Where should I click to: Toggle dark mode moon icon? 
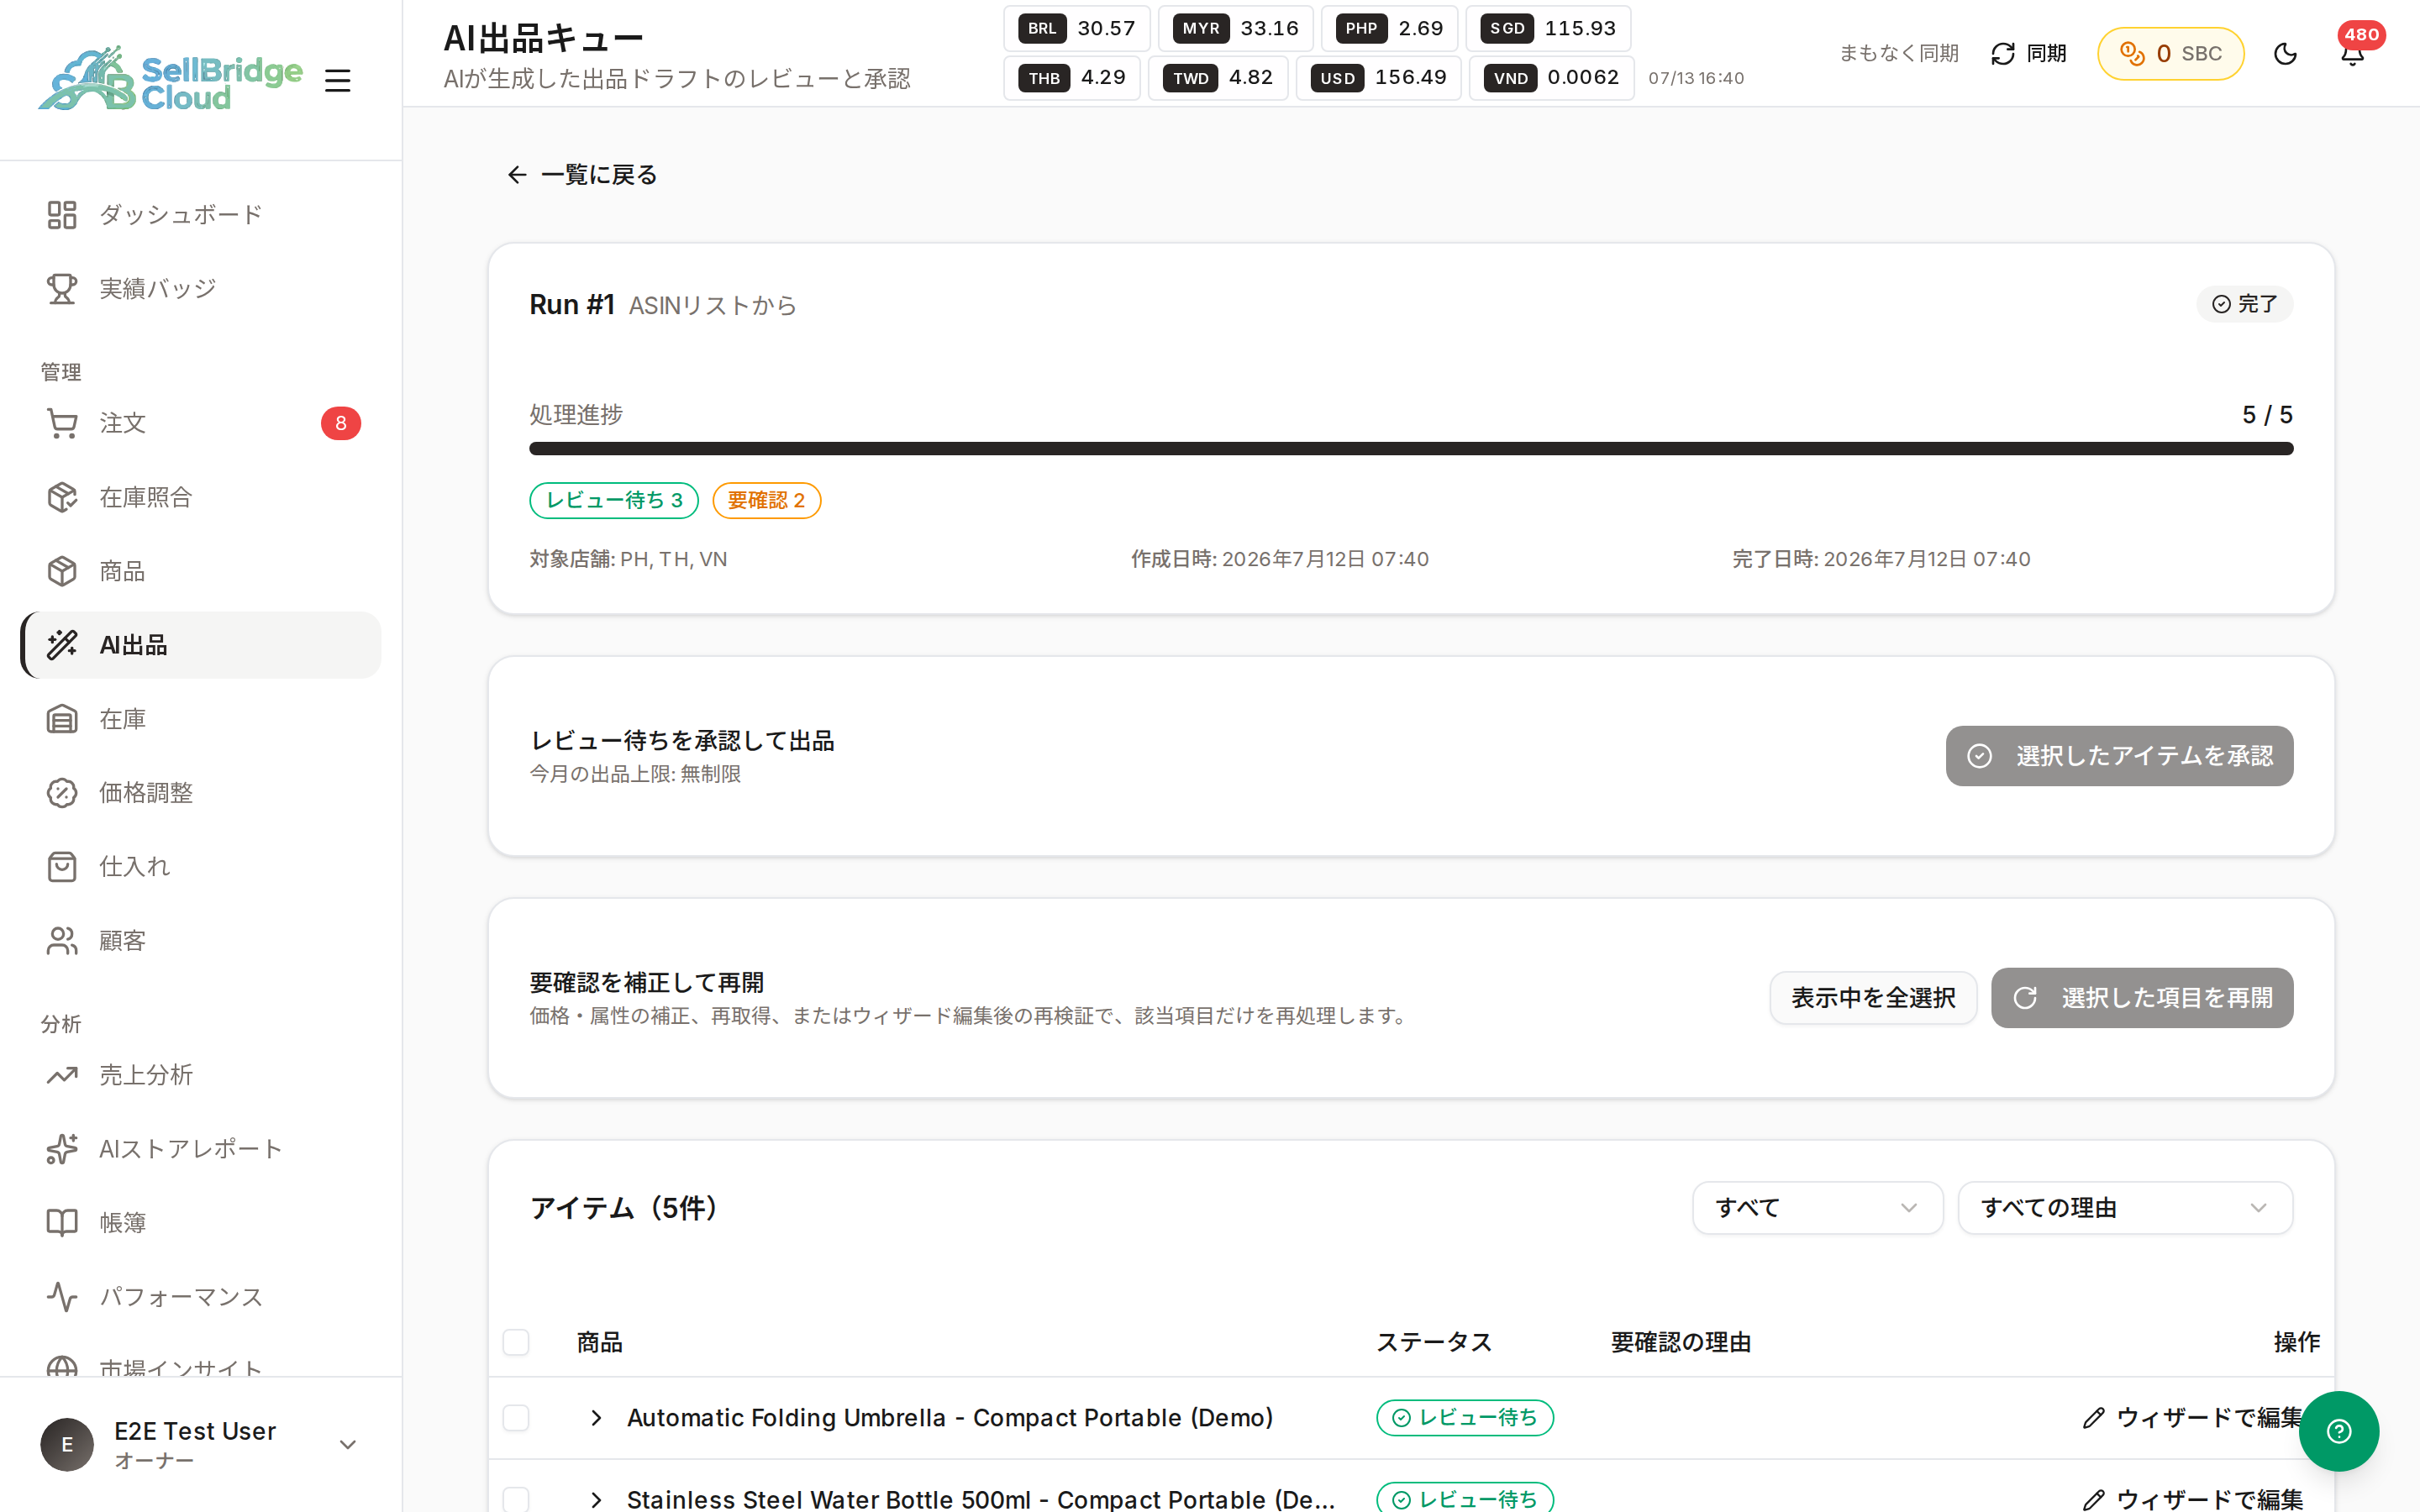[x=2285, y=54]
